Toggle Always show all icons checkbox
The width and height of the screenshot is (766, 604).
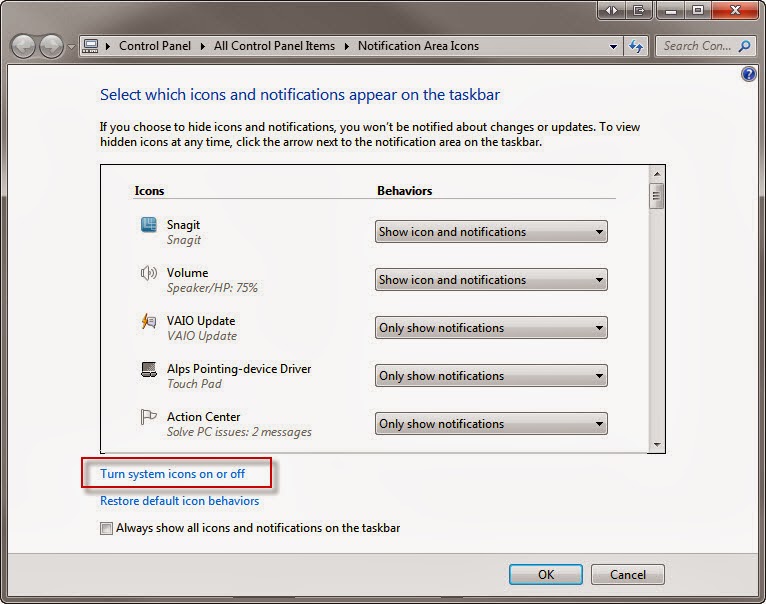coord(106,528)
